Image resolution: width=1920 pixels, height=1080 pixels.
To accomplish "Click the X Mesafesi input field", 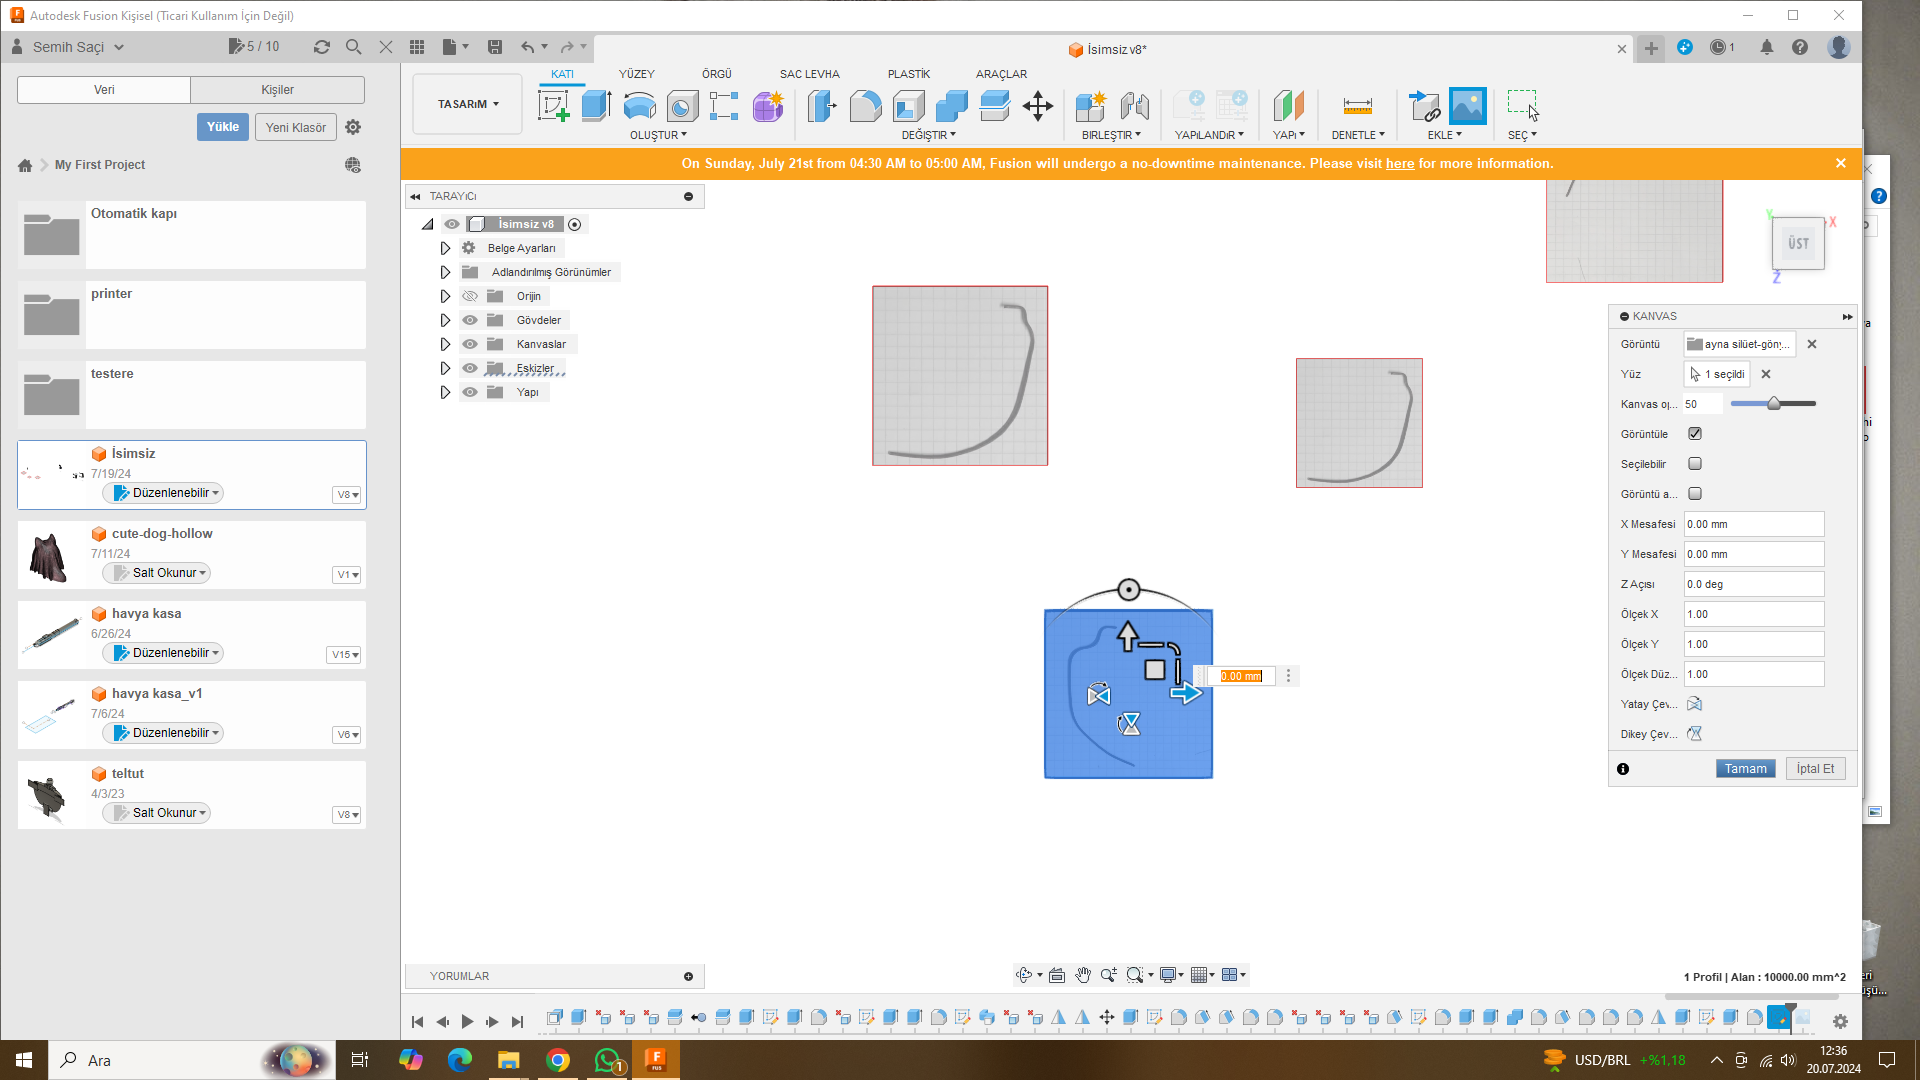I will 1753,524.
